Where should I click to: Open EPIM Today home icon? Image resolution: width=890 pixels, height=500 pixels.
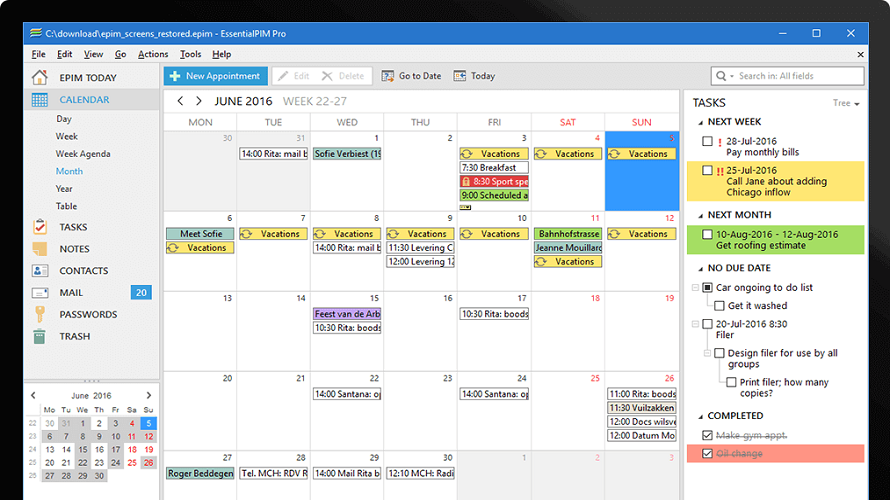39,77
